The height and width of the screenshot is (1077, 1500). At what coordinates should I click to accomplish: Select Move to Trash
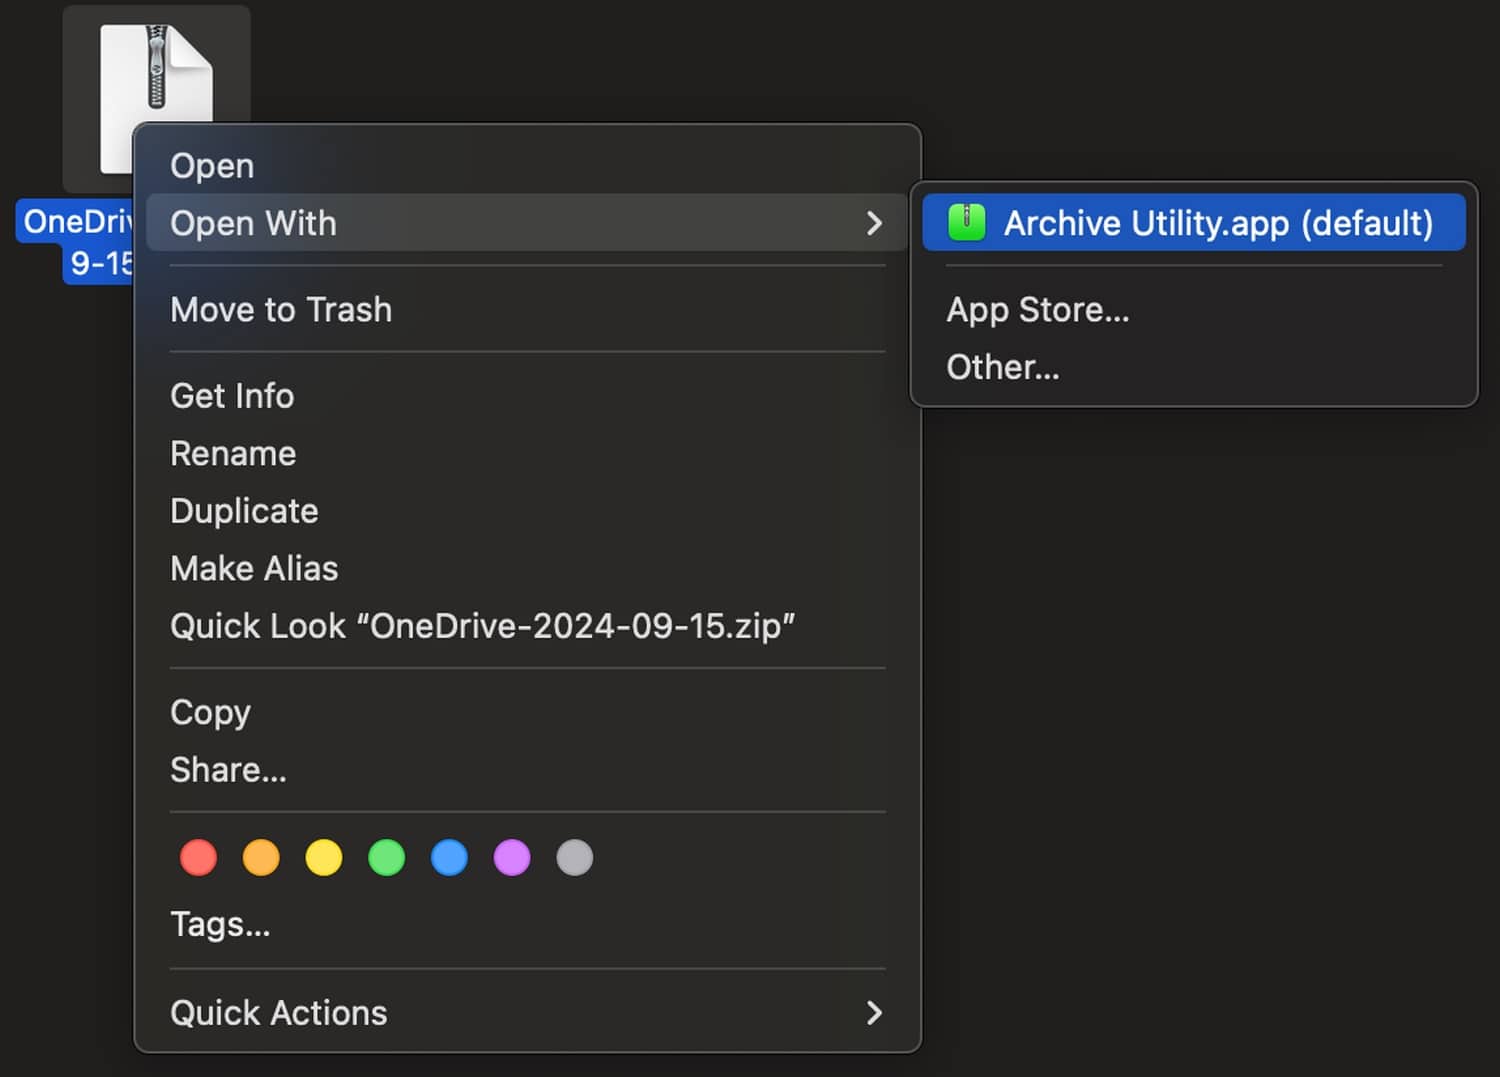tap(281, 310)
